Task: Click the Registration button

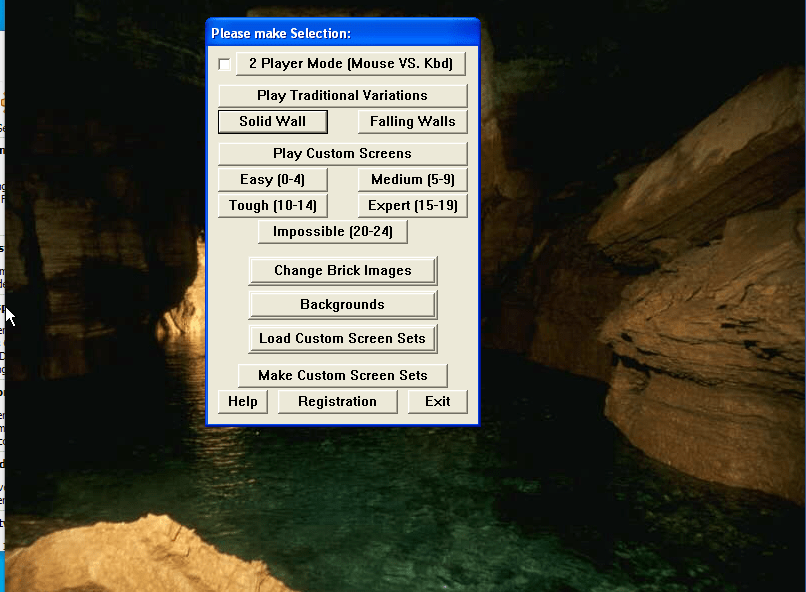Action: click(x=337, y=401)
